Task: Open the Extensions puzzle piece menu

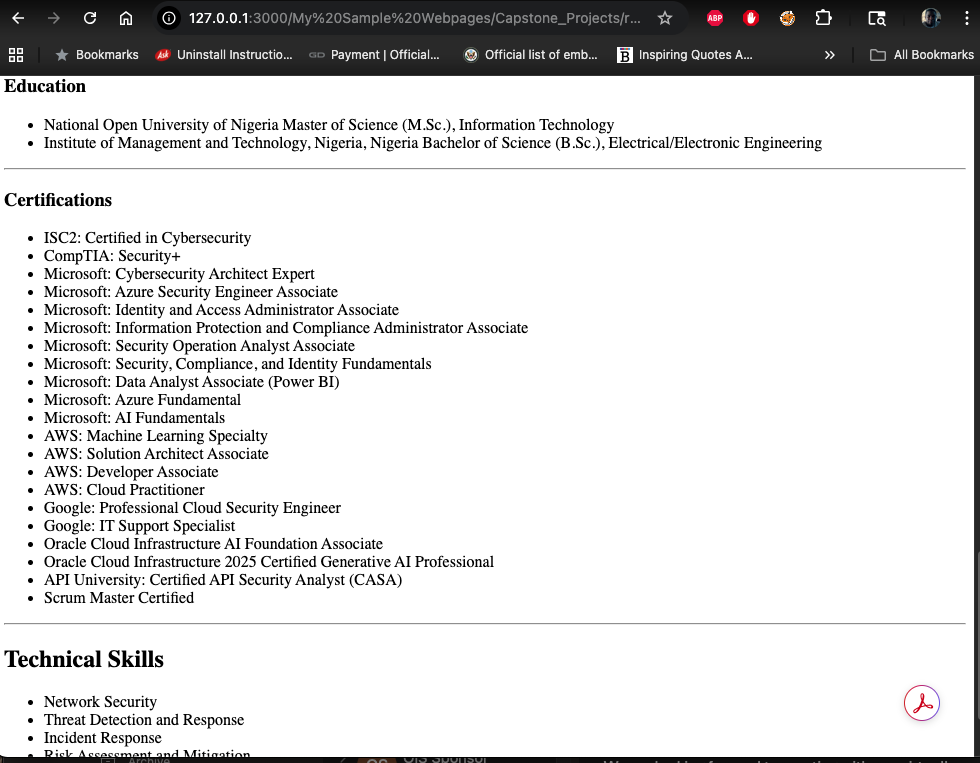Action: (x=823, y=18)
